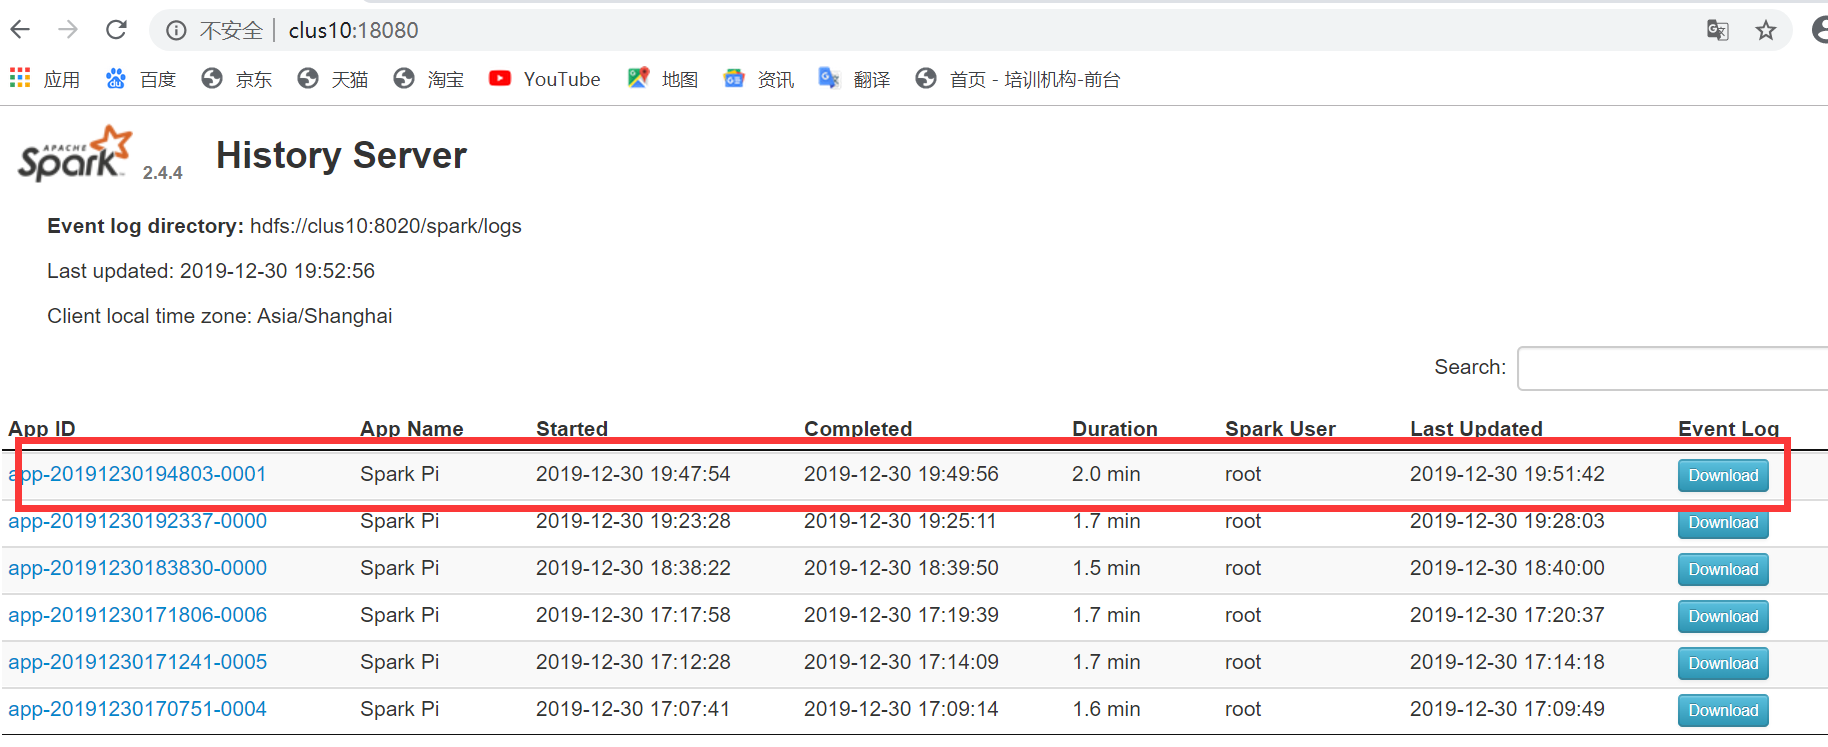
Task: Click the browser back arrow
Action: 20,30
